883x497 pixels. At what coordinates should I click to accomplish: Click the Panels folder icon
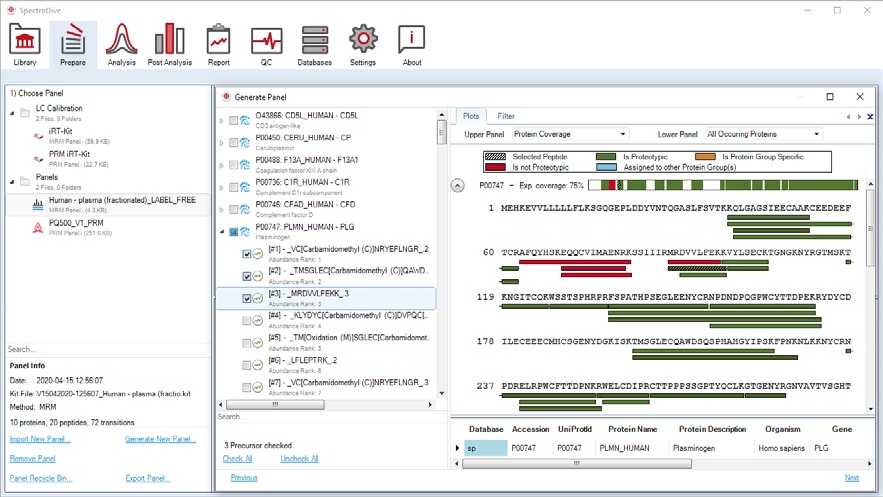(25, 181)
